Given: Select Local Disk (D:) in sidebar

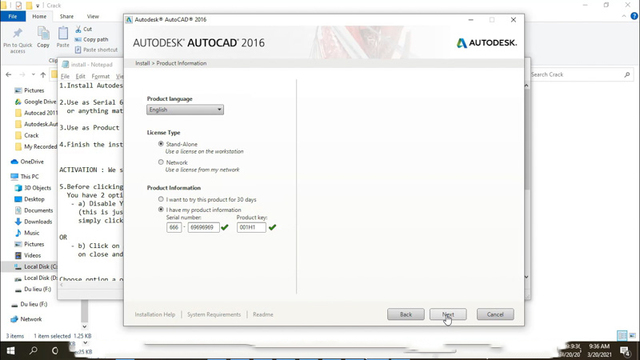Looking at the screenshot, I should pos(36,278).
